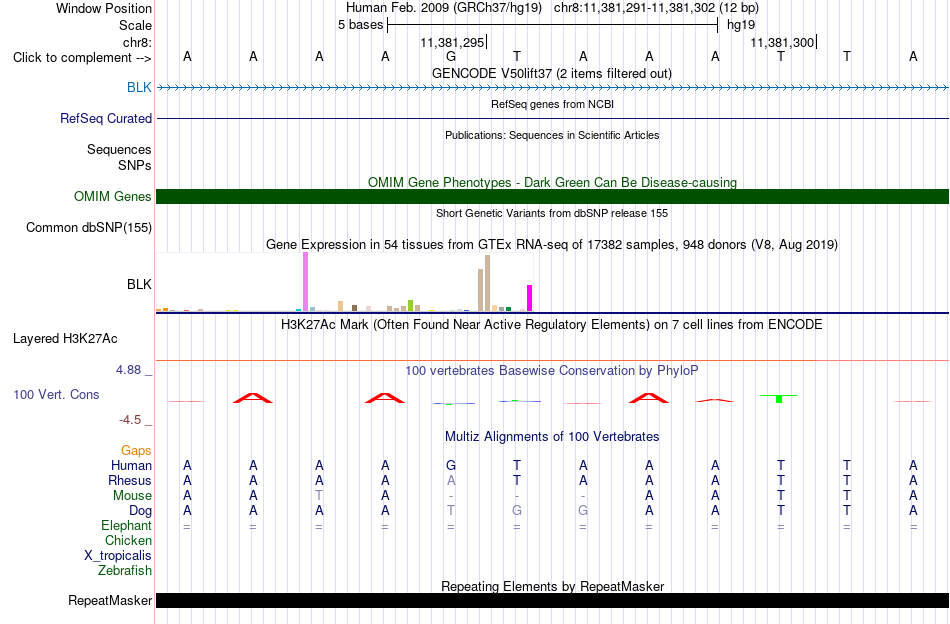
Task: Select the Common dbSNP(155) track label
Action: tap(89, 227)
